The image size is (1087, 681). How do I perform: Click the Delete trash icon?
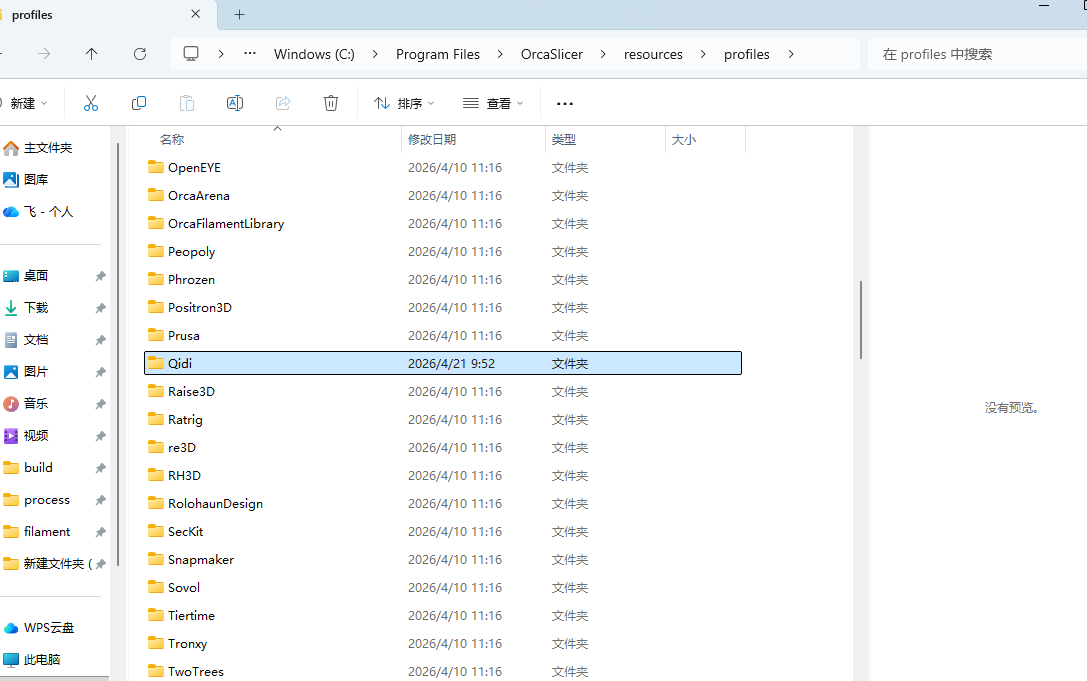331,103
